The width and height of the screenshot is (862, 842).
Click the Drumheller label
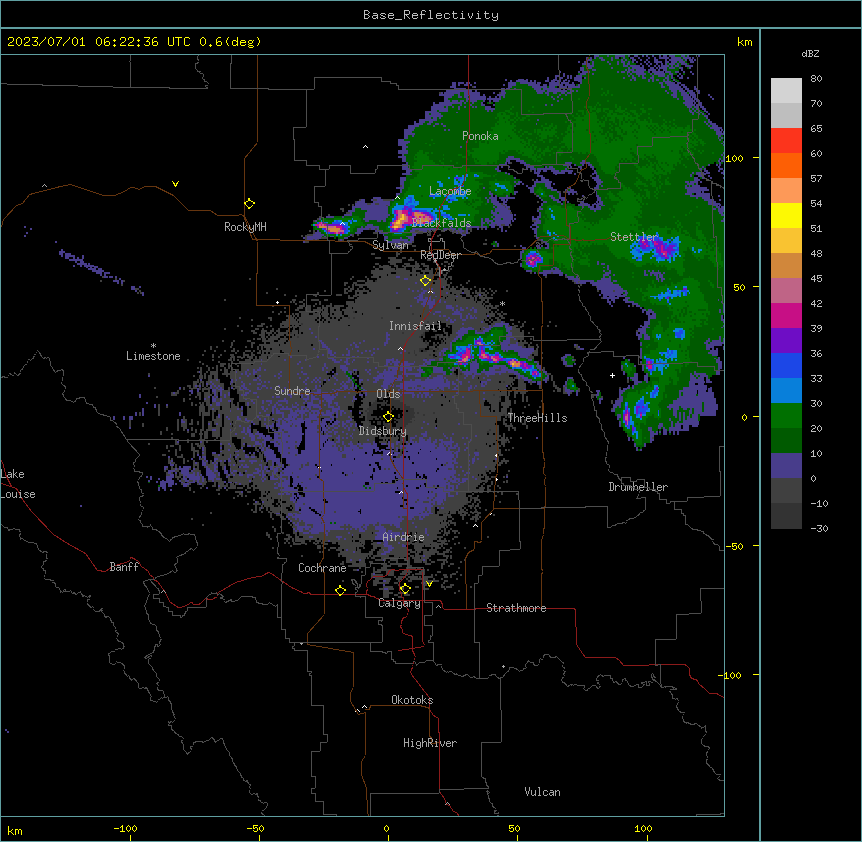(638, 487)
